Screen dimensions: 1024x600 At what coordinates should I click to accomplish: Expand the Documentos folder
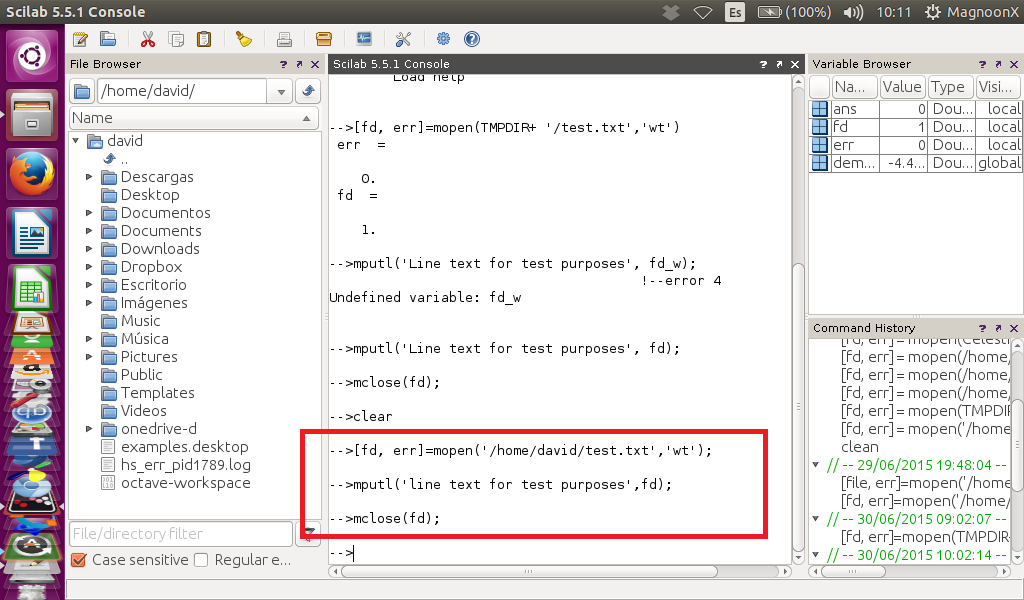[89, 213]
